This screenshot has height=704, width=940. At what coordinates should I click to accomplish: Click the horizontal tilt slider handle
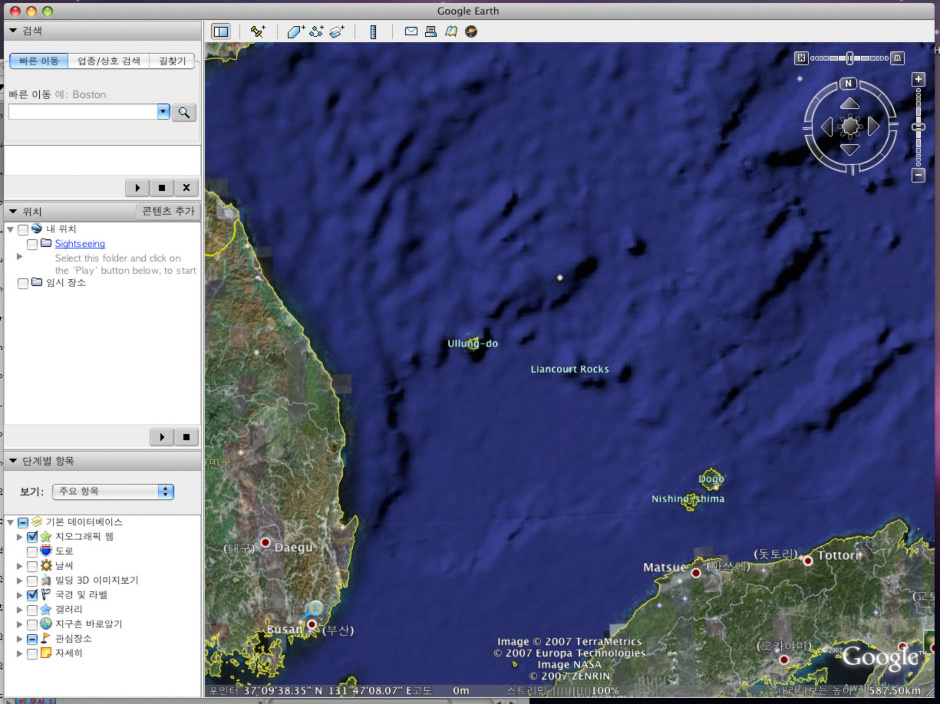tap(849, 58)
